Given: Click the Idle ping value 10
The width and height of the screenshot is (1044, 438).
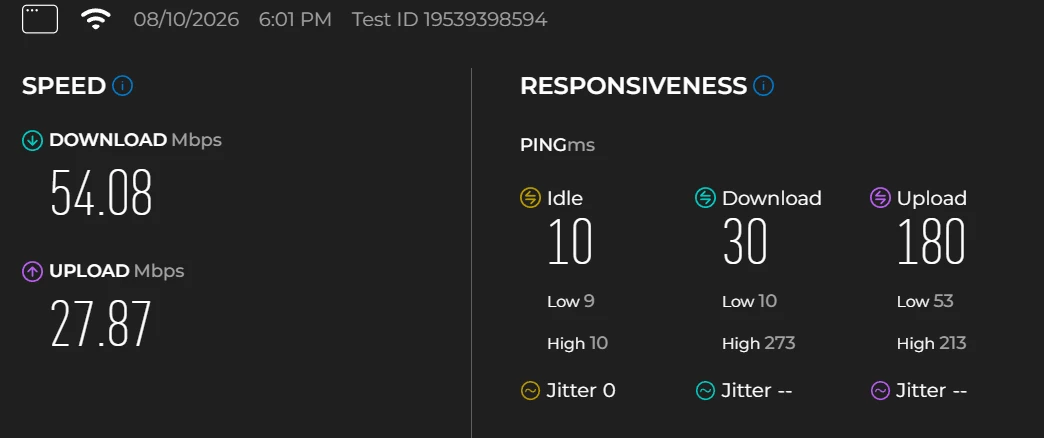Looking at the screenshot, I should pyautogui.click(x=570, y=242).
